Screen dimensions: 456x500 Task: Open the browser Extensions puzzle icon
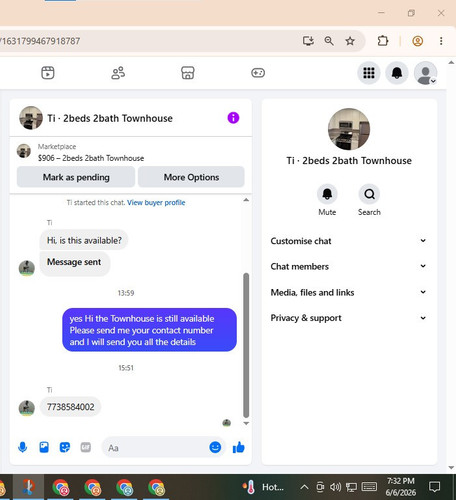coord(383,41)
